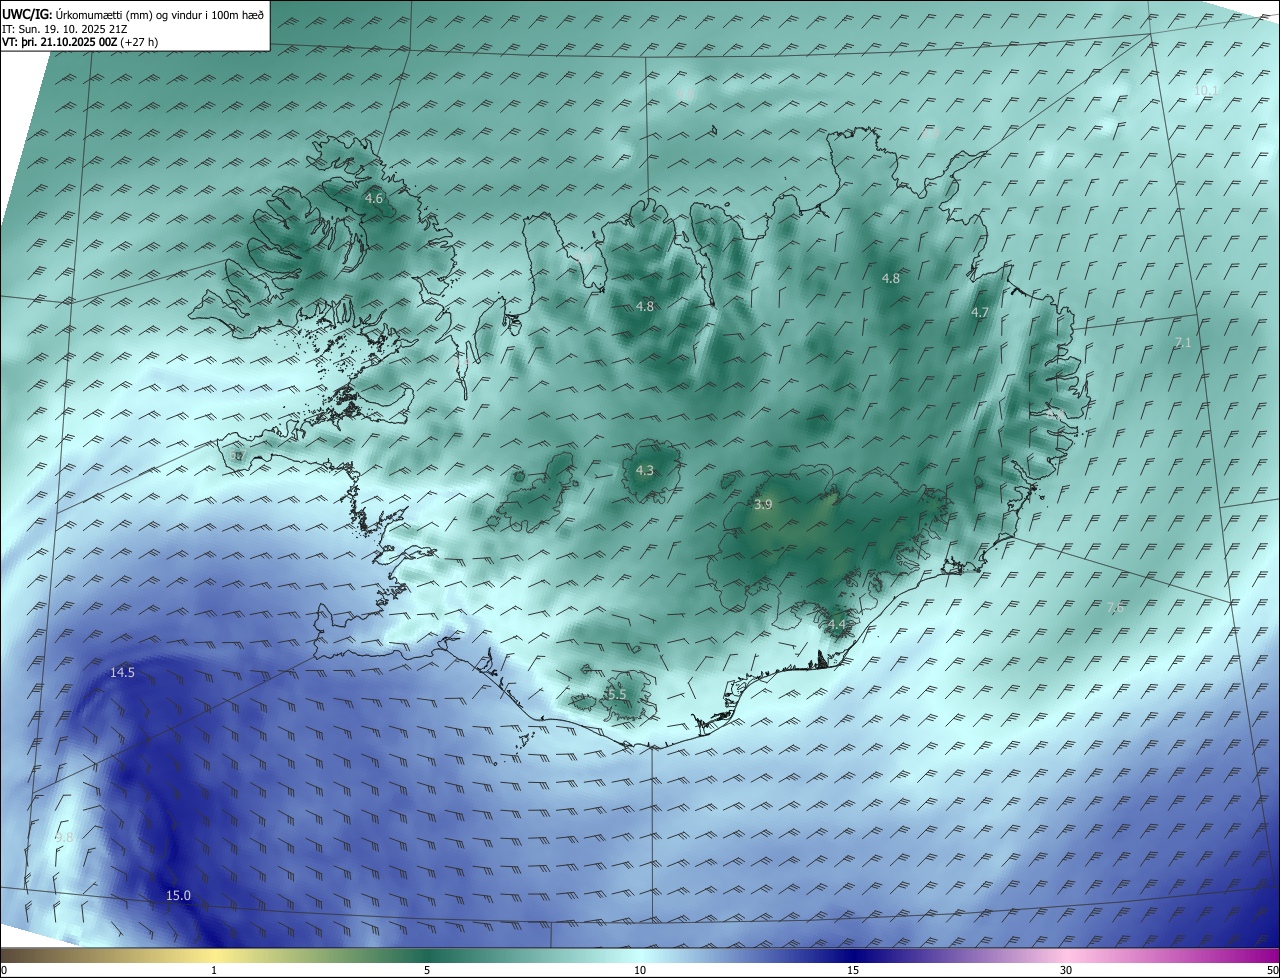The height and width of the screenshot is (978, 1280).
Task: Select the 4.4 value label near the south coast
Action: 837,625
